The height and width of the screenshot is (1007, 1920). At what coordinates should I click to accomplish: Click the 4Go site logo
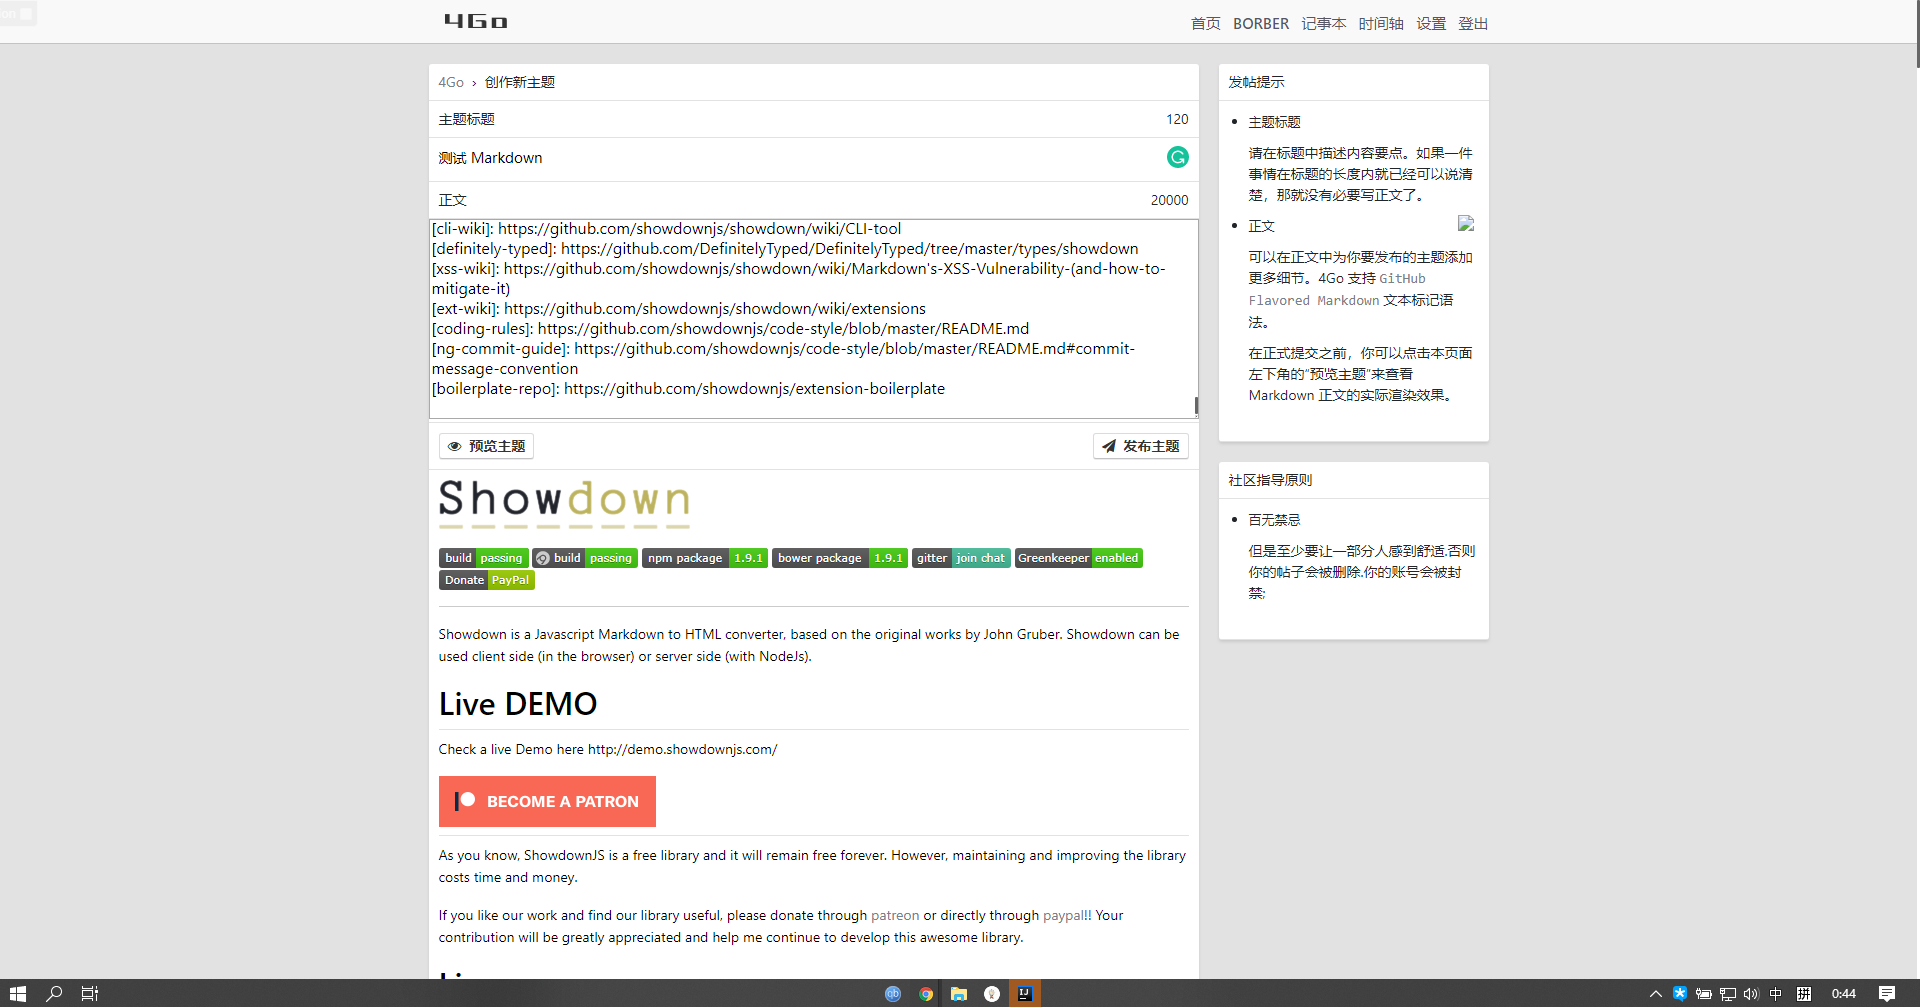coord(476,21)
